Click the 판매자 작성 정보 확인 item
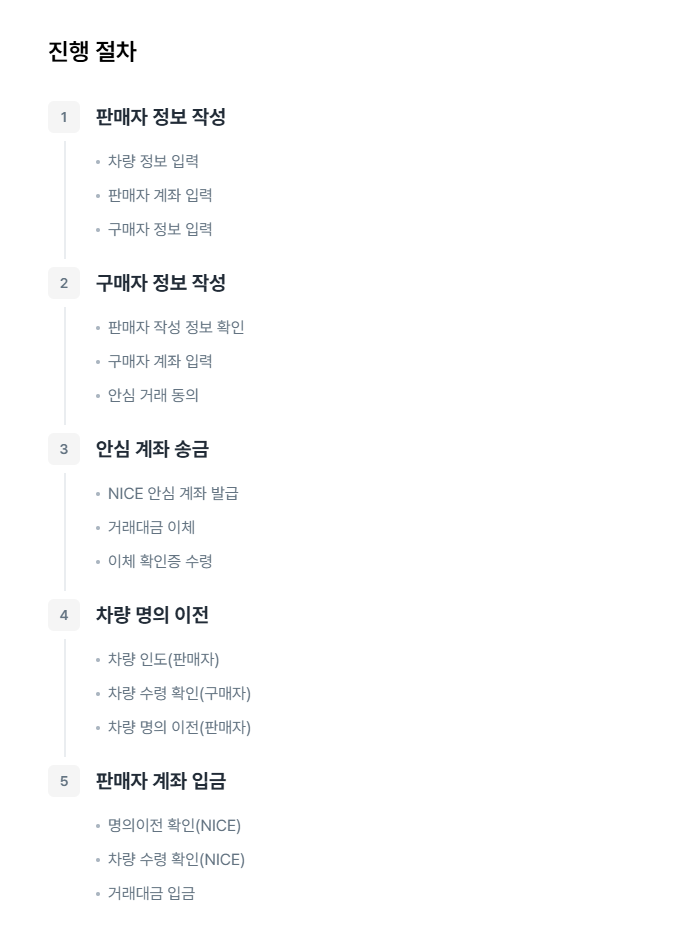This screenshot has height=947, width=696. 176,327
